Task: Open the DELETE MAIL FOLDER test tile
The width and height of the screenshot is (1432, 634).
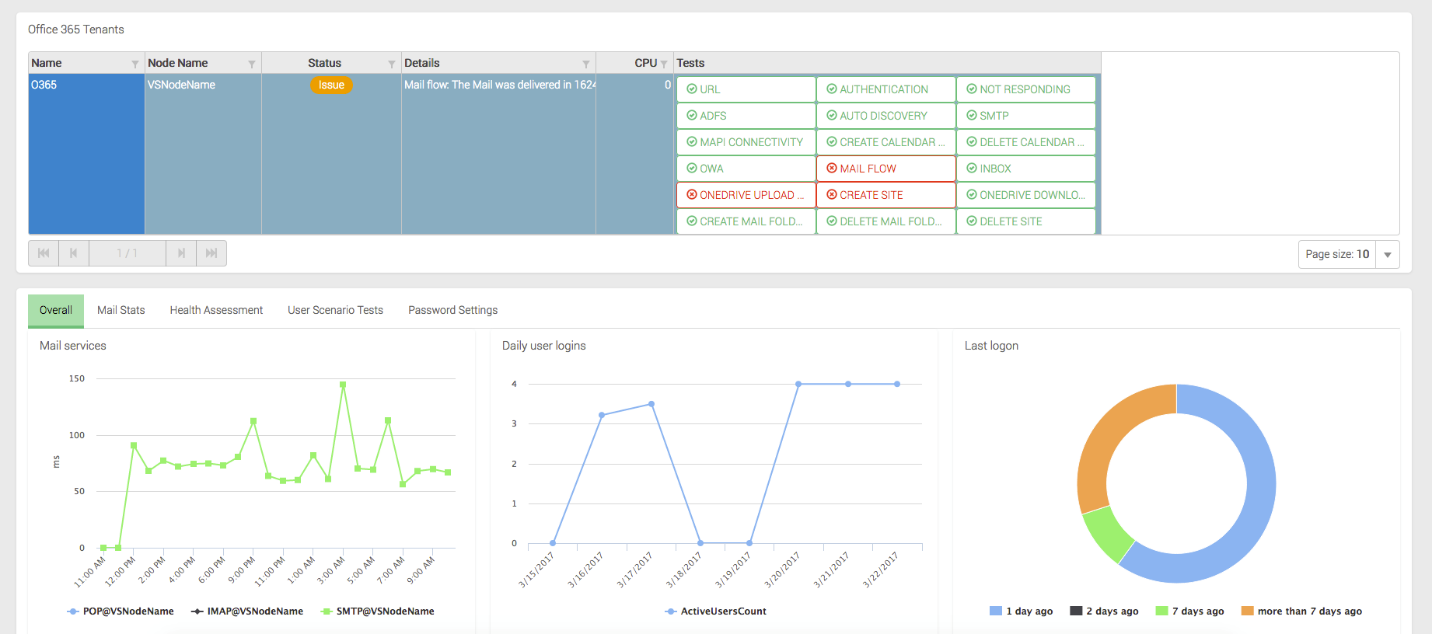Action: point(886,221)
